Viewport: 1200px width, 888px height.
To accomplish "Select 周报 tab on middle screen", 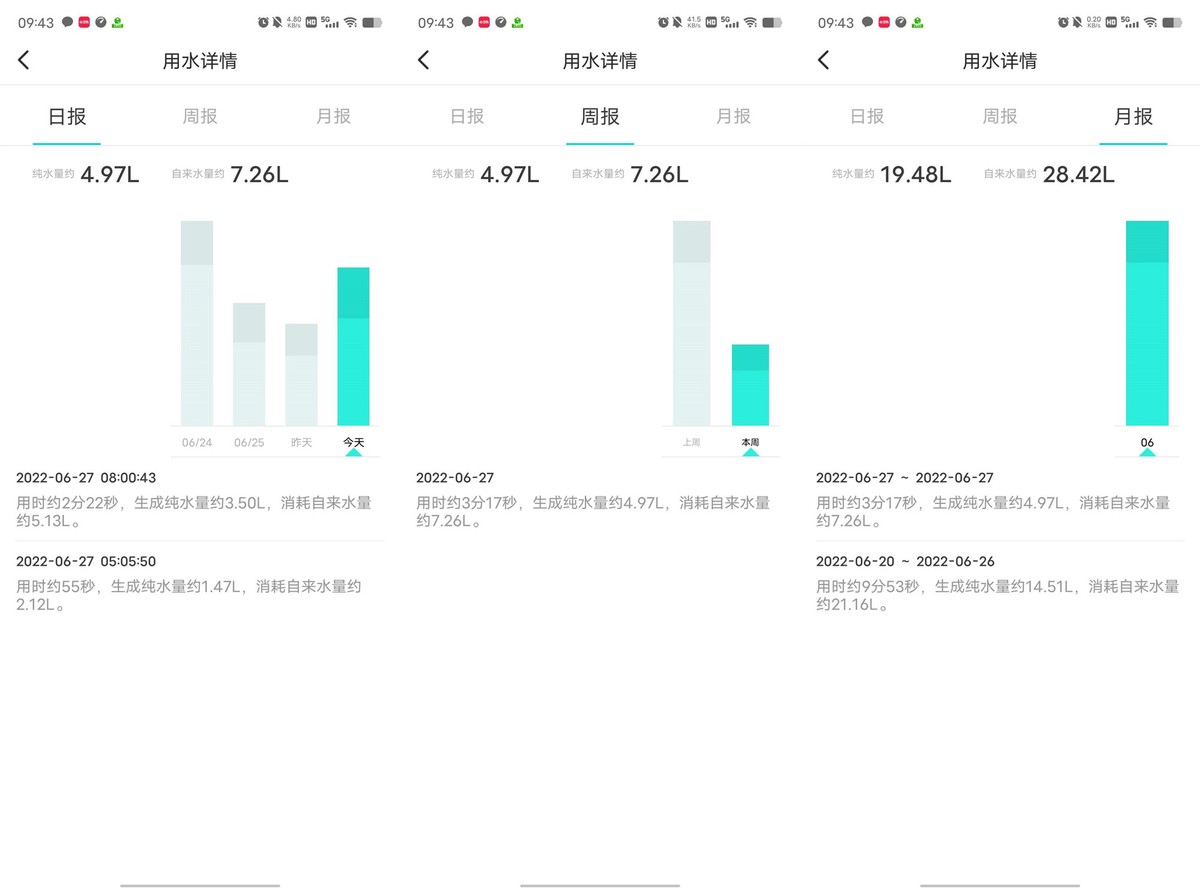I will (x=600, y=116).
